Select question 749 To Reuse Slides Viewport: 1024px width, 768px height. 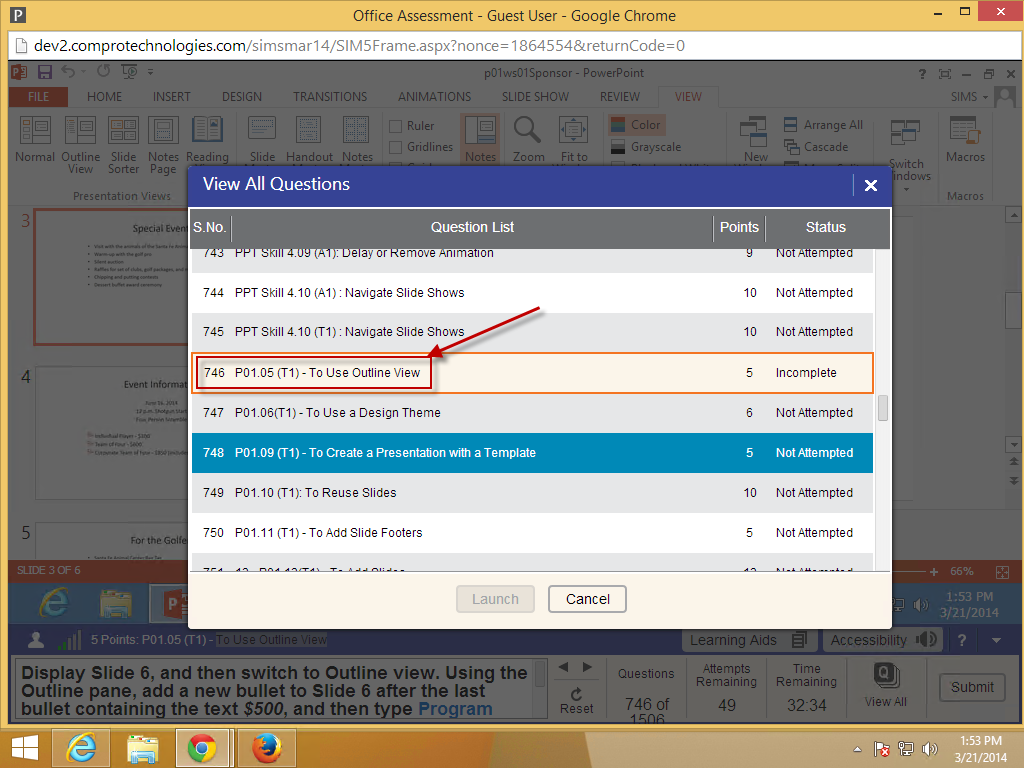pos(532,493)
